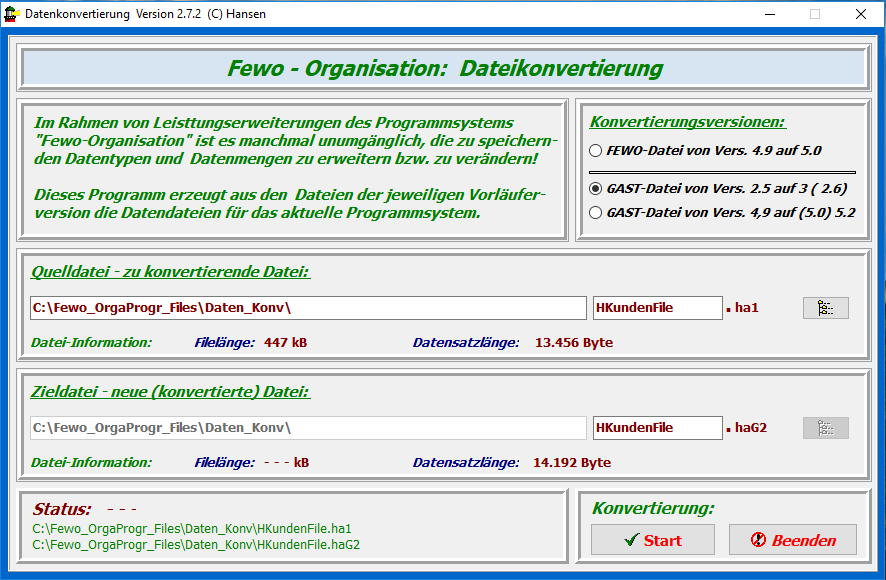
Task: Click the Fewo - Organisation header banner
Action: tap(444, 69)
